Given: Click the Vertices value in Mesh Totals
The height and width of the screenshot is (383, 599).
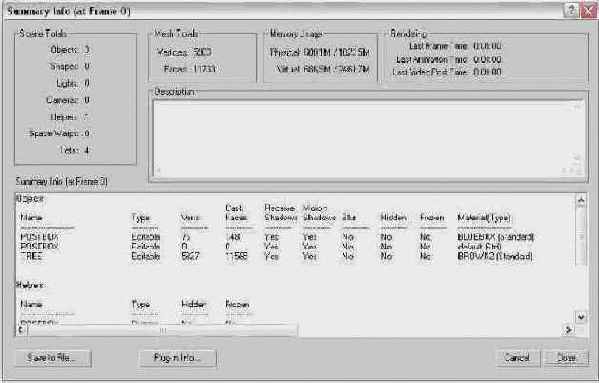Looking at the screenshot, I should [202, 52].
